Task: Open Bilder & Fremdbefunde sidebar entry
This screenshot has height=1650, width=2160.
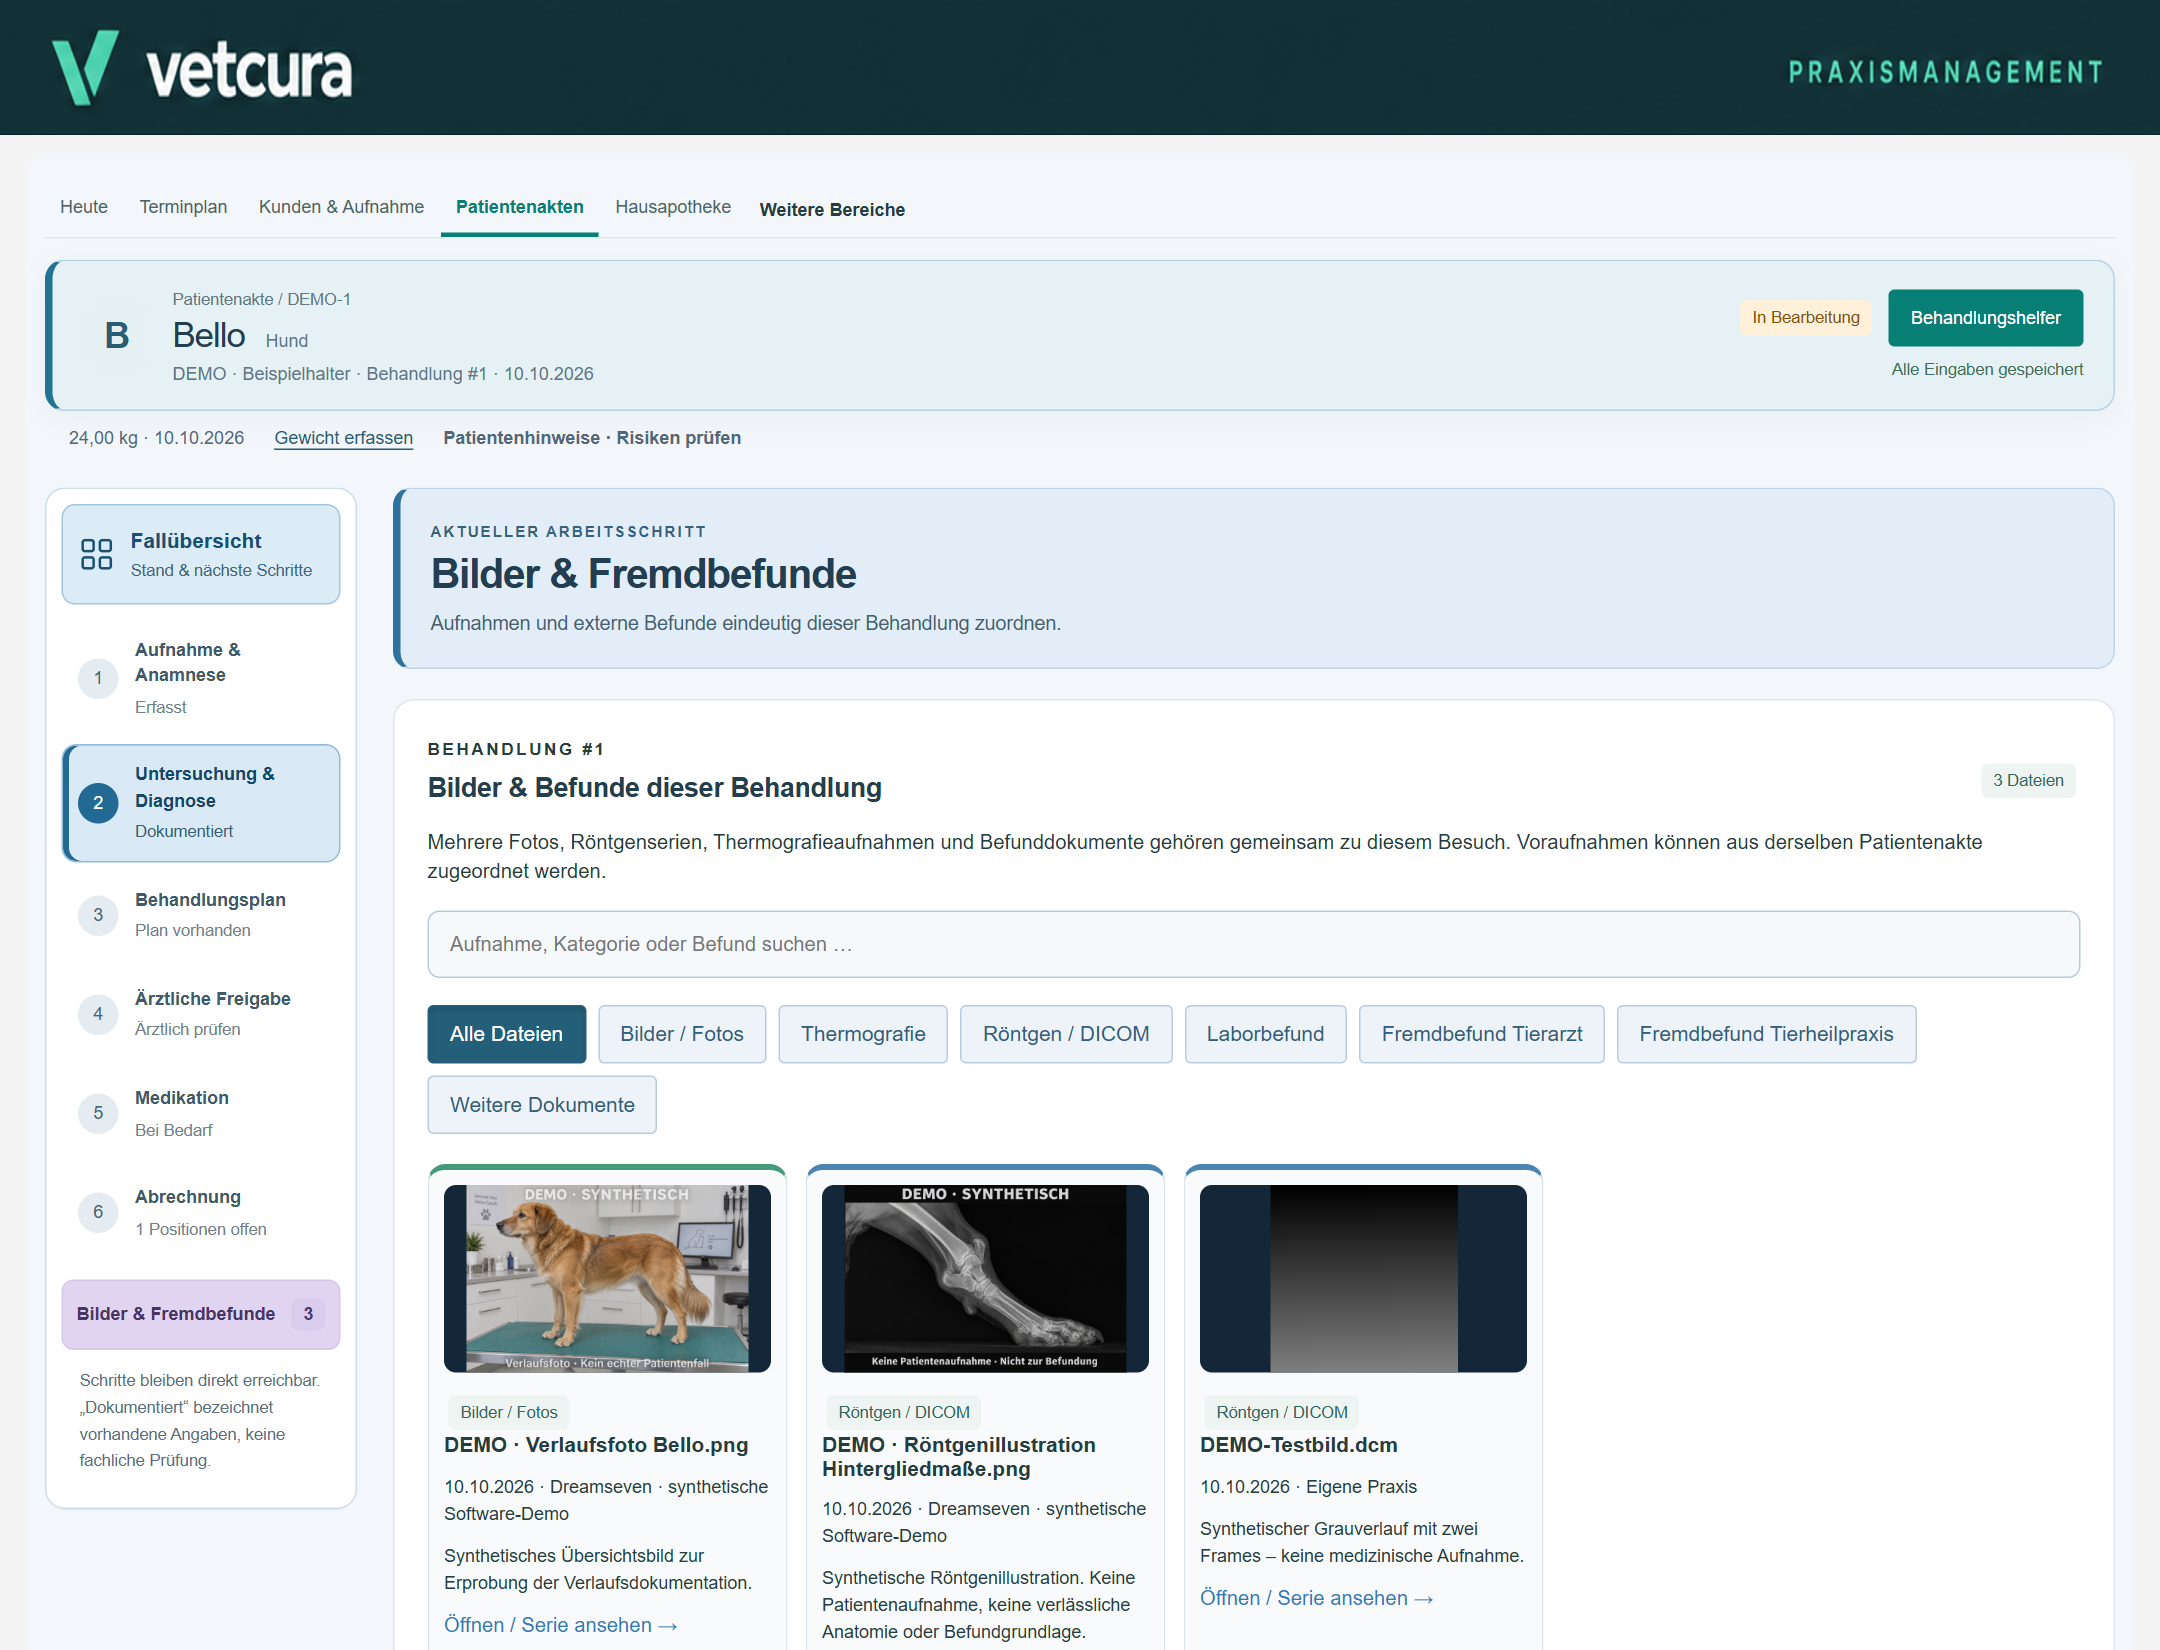Action: click(x=201, y=1314)
